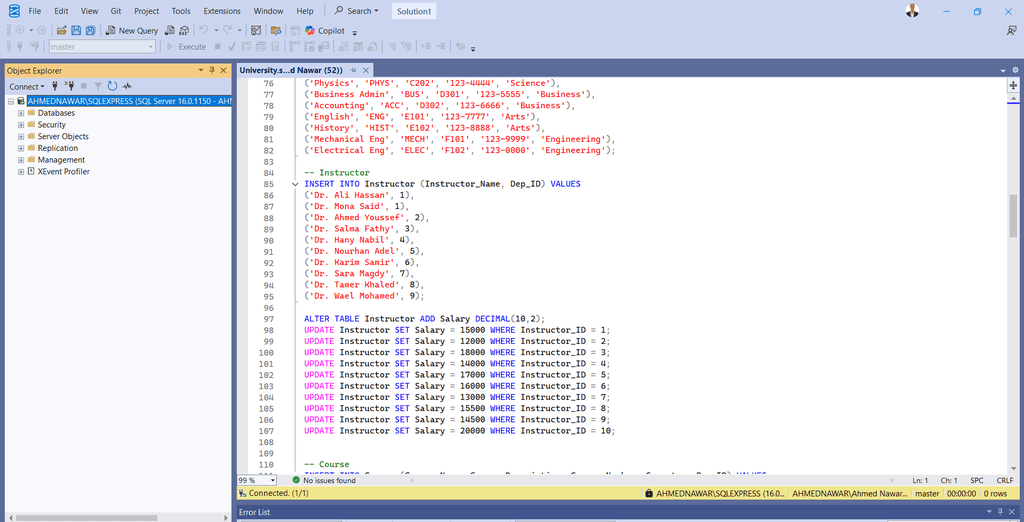Toggle auto-hide pin on Object Explorer

[212, 71]
